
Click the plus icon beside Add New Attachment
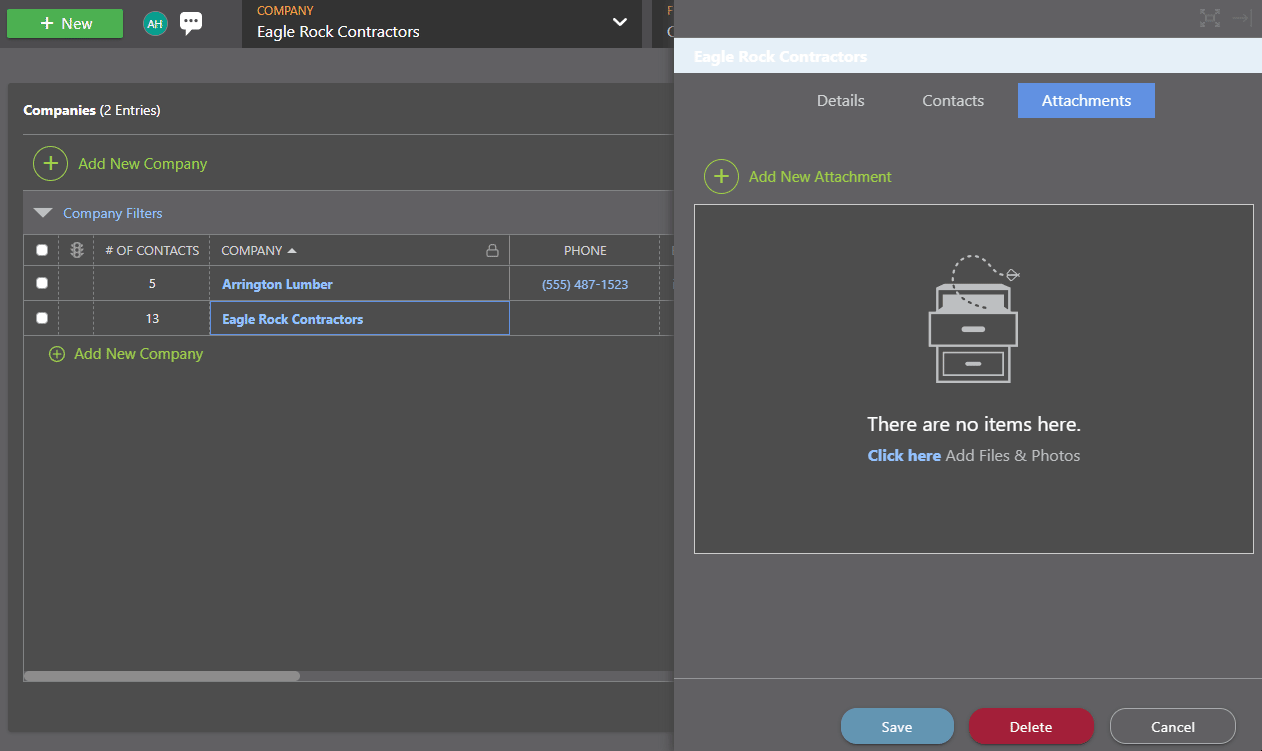pyautogui.click(x=721, y=176)
